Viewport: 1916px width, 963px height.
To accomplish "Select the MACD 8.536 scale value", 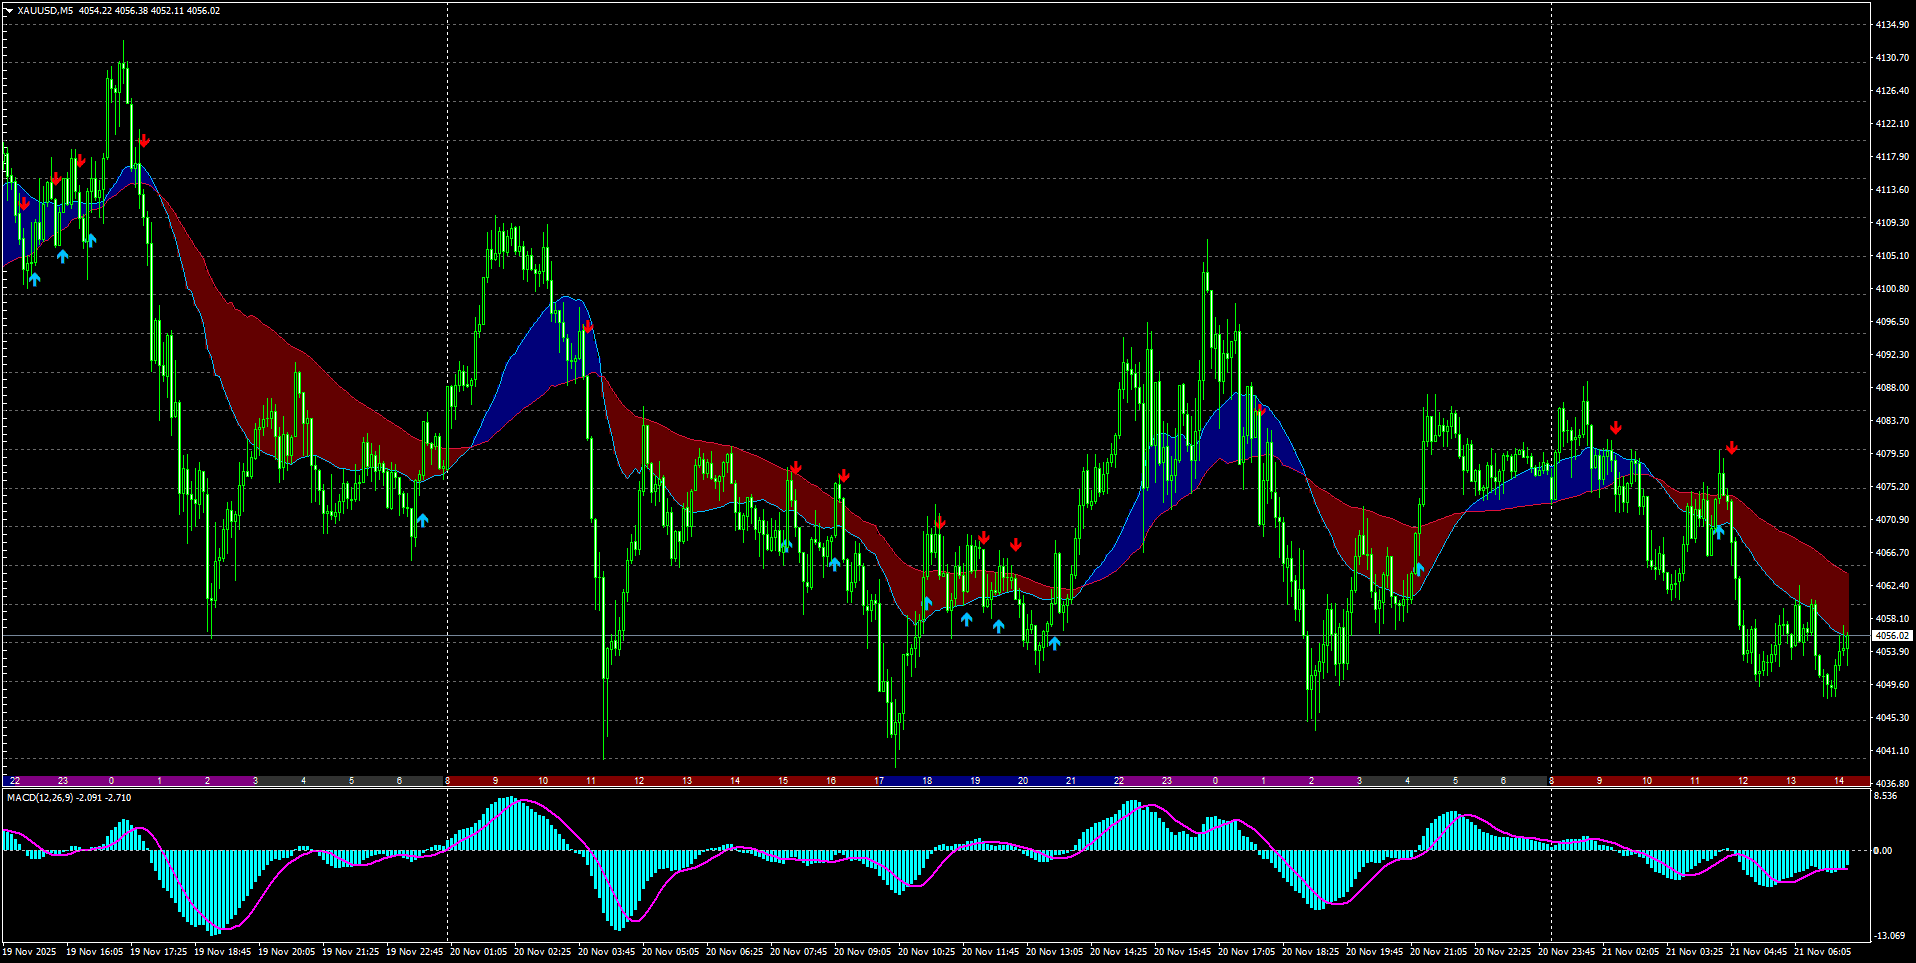I will tap(1884, 796).
